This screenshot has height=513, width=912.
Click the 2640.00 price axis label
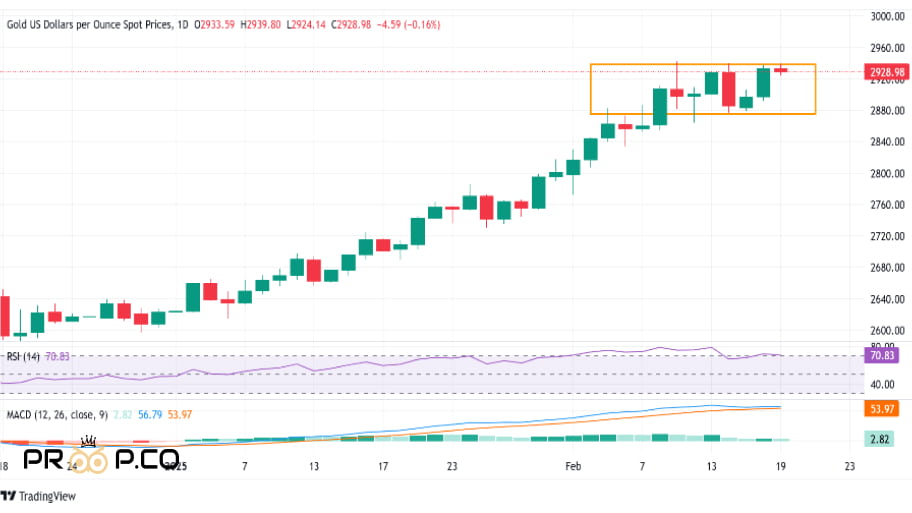coord(887,299)
